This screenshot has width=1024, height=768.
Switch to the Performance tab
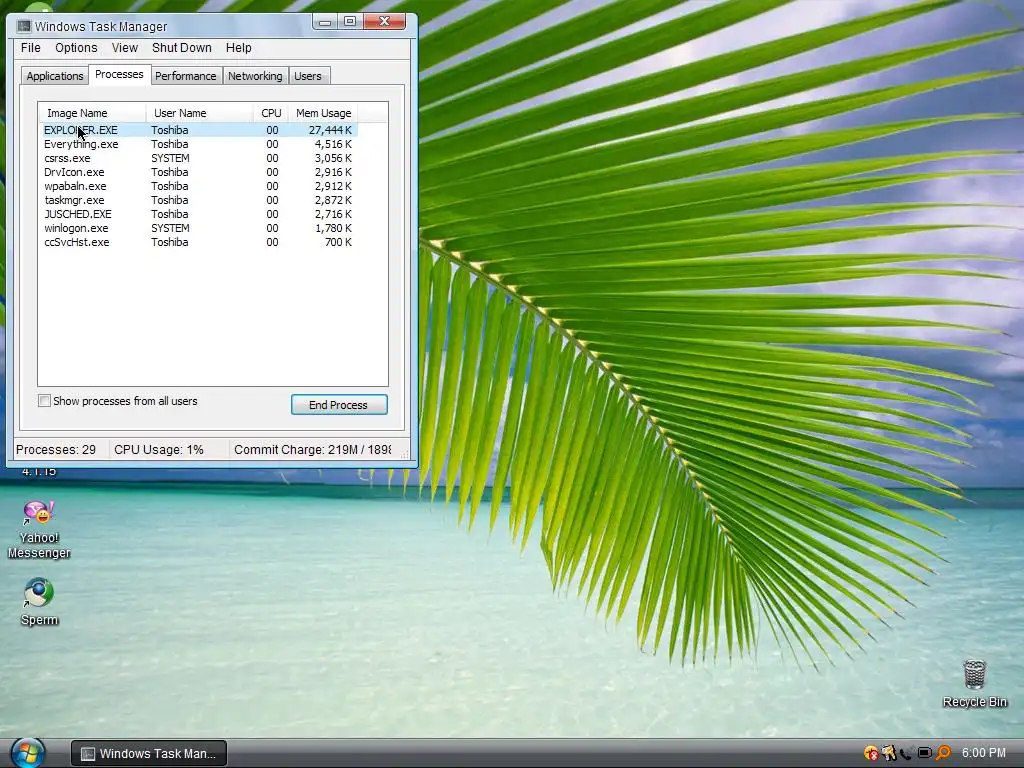point(185,76)
